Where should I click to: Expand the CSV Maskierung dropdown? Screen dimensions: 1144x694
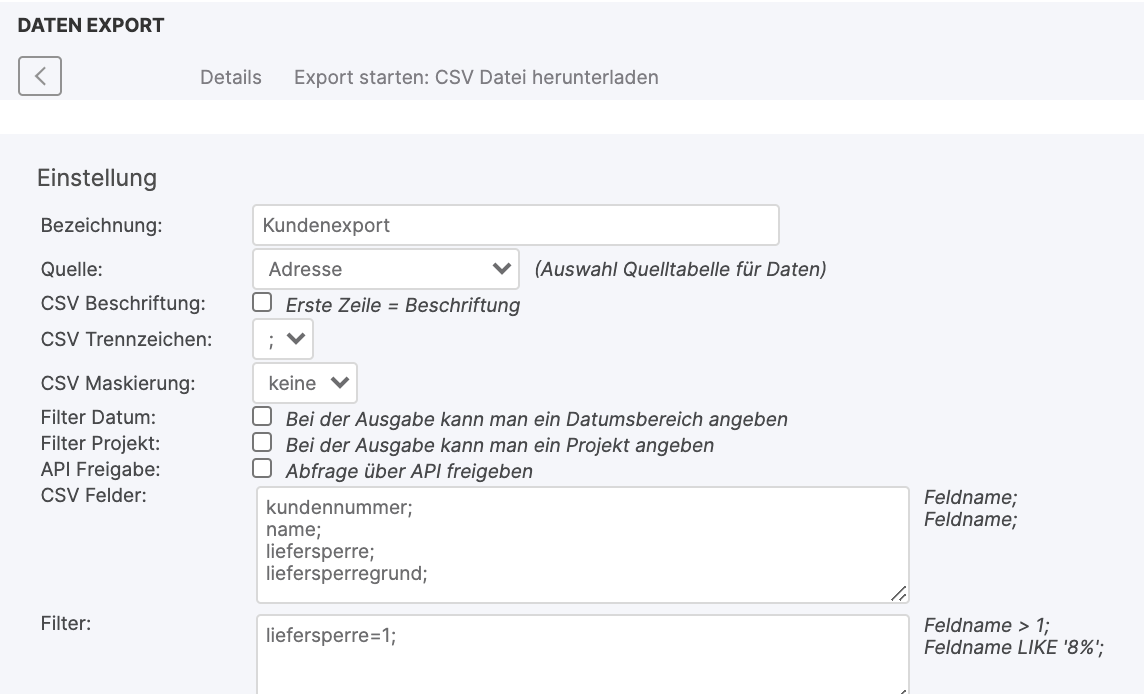pyautogui.click(x=305, y=383)
